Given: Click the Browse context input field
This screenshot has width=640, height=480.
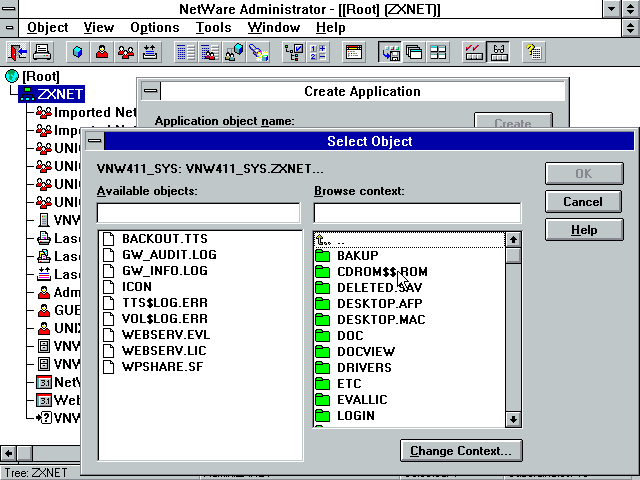Looking at the screenshot, I should coord(417,213).
